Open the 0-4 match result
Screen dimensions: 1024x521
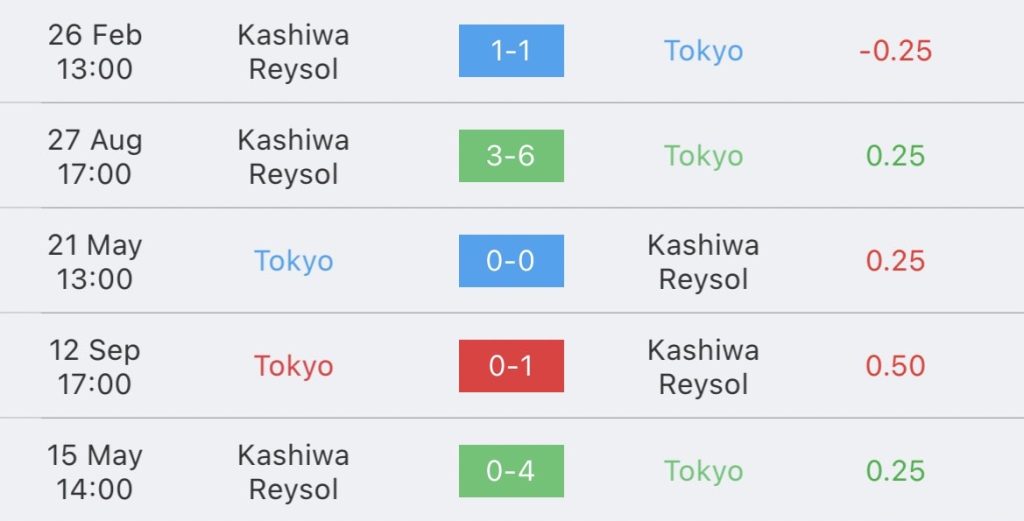[x=511, y=471]
